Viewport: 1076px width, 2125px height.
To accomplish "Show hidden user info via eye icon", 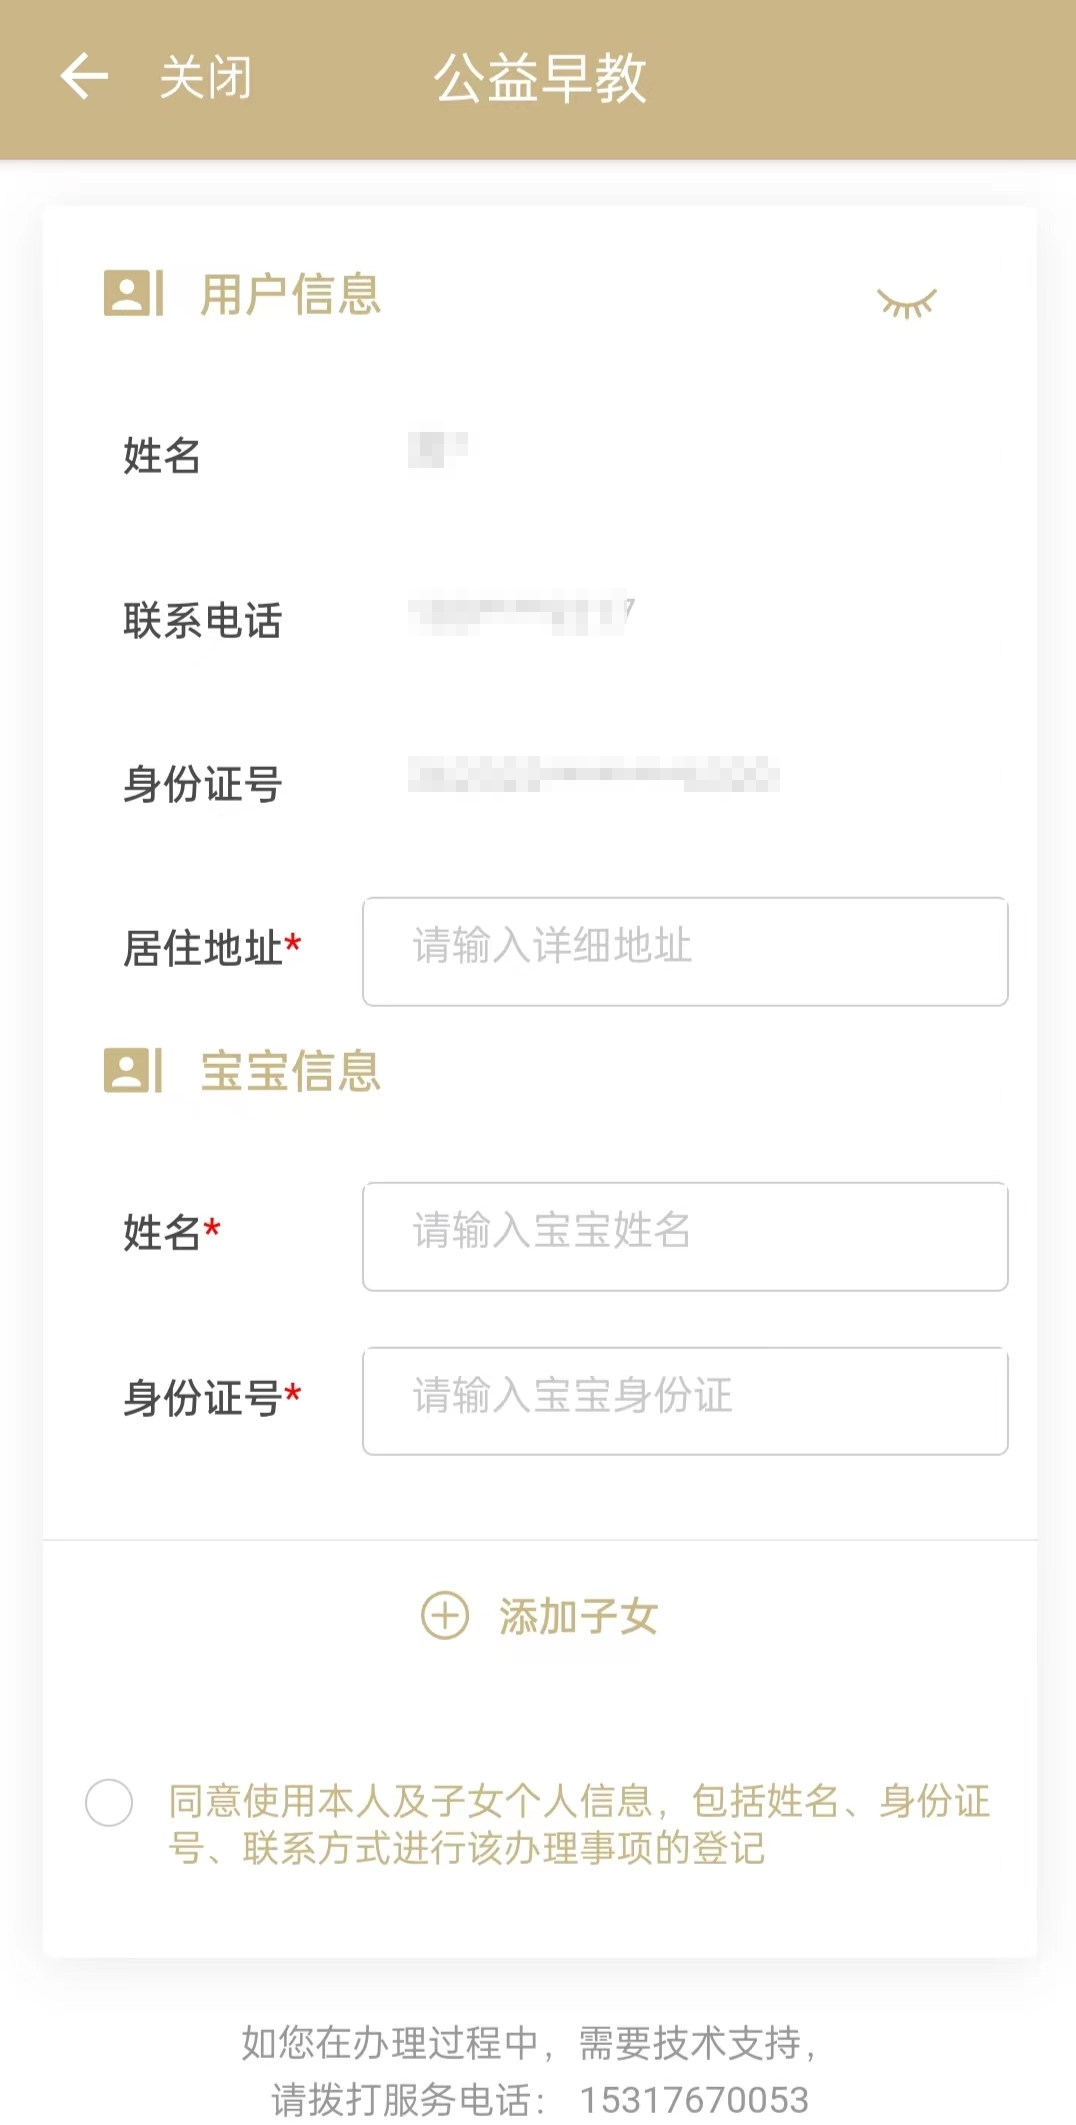I will 906,302.
